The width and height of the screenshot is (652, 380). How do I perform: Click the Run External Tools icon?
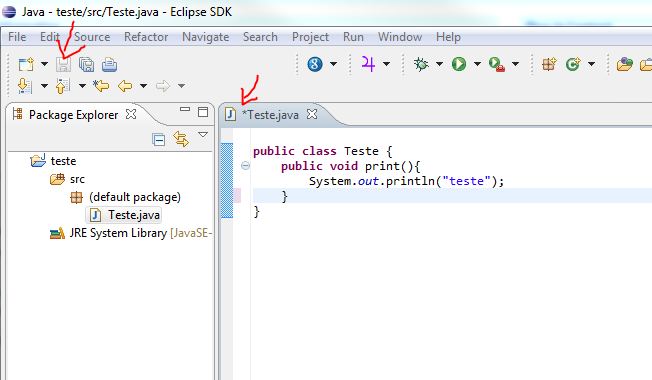coord(497,64)
